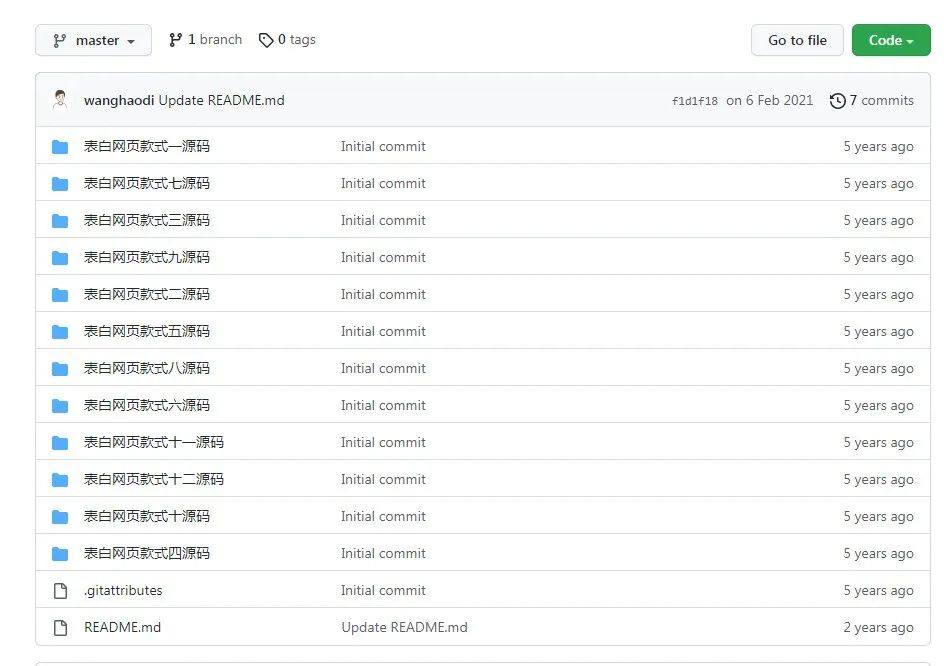Click folder icon for 表白网页款式十二源码
The height and width of the screenshot is (666, 944).
(60, 480)
